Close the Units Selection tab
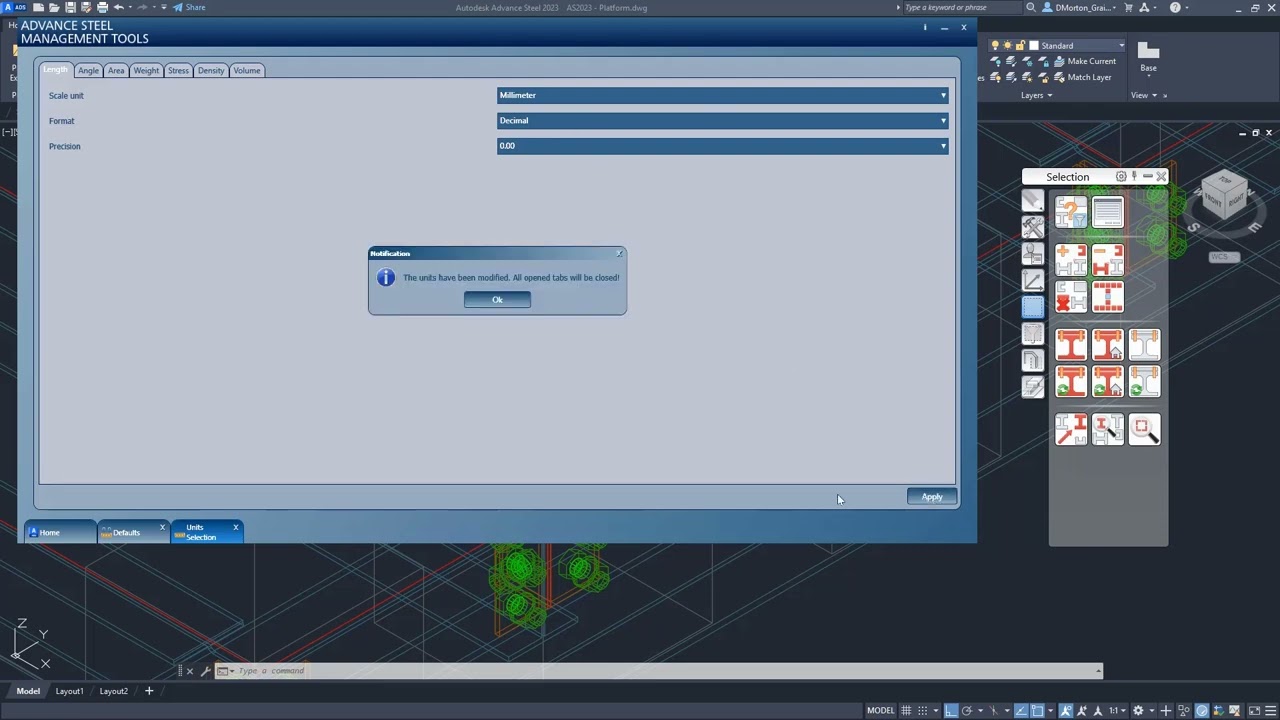This screenshot has height=720, width=1280. 236,527
